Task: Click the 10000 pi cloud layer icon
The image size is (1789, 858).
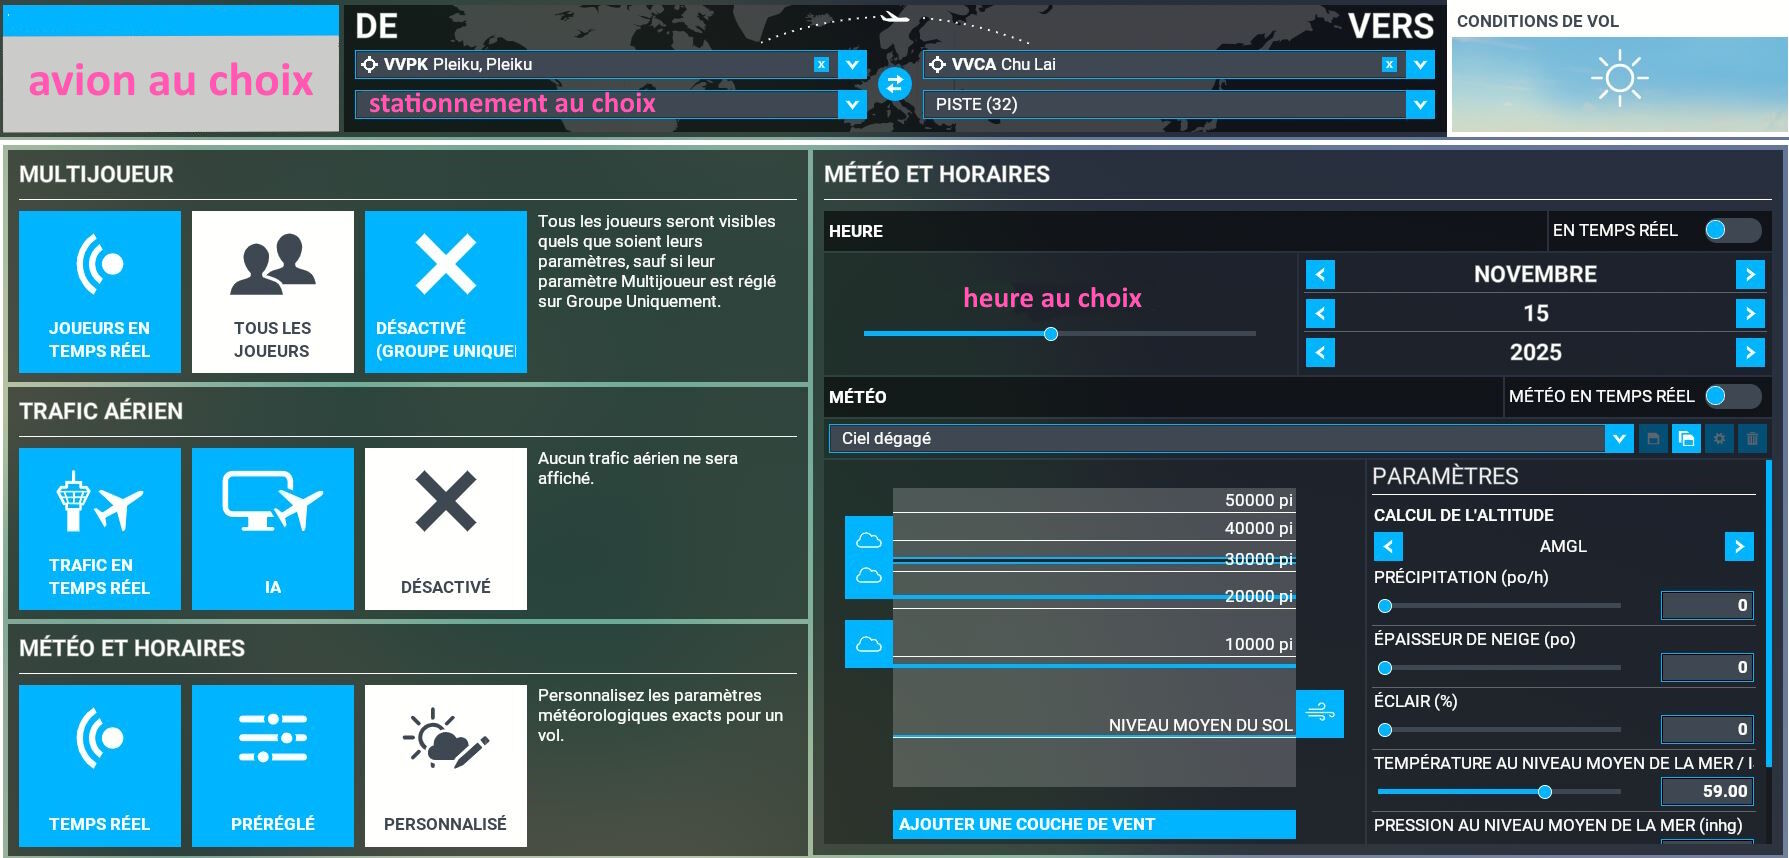Action: [x=869, y=644]
